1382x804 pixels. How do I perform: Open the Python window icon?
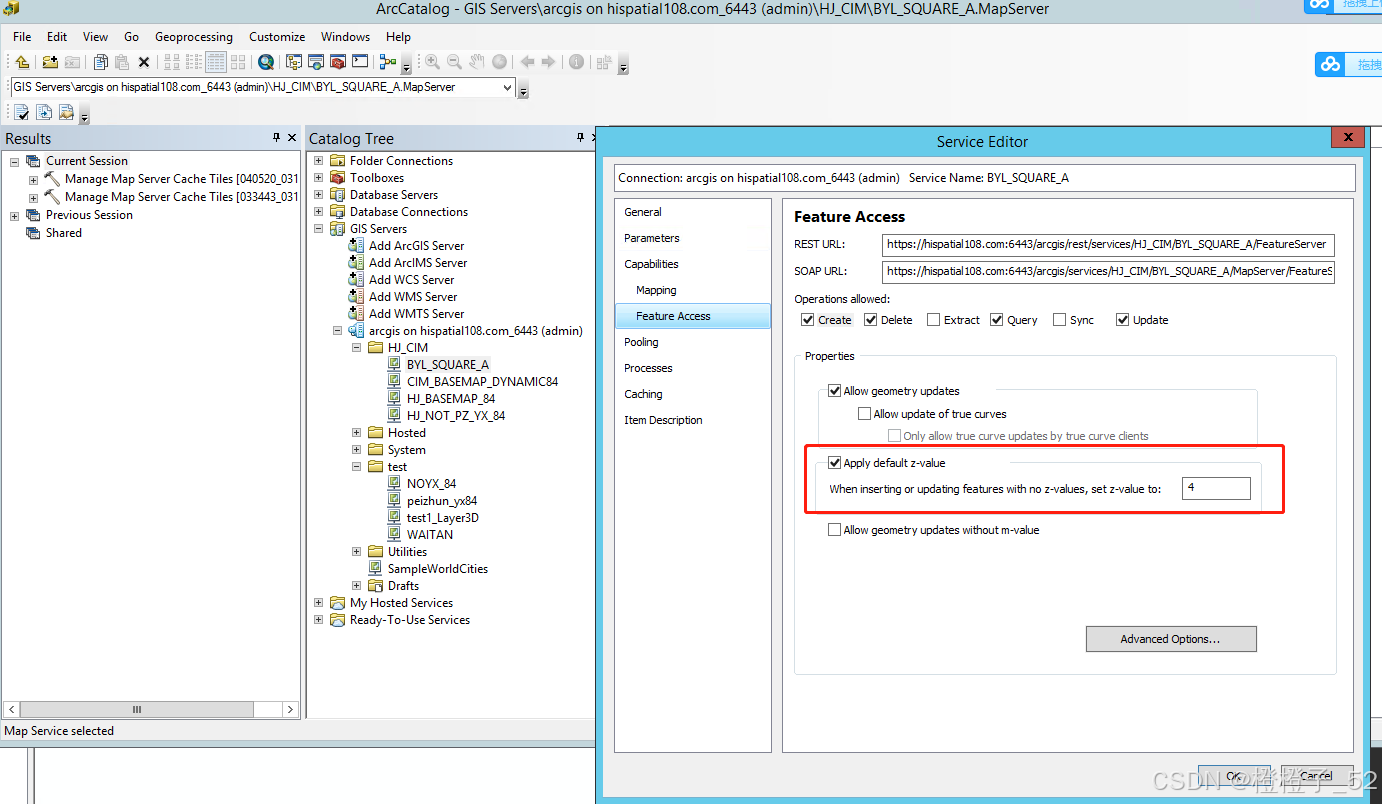coord(360,62)
